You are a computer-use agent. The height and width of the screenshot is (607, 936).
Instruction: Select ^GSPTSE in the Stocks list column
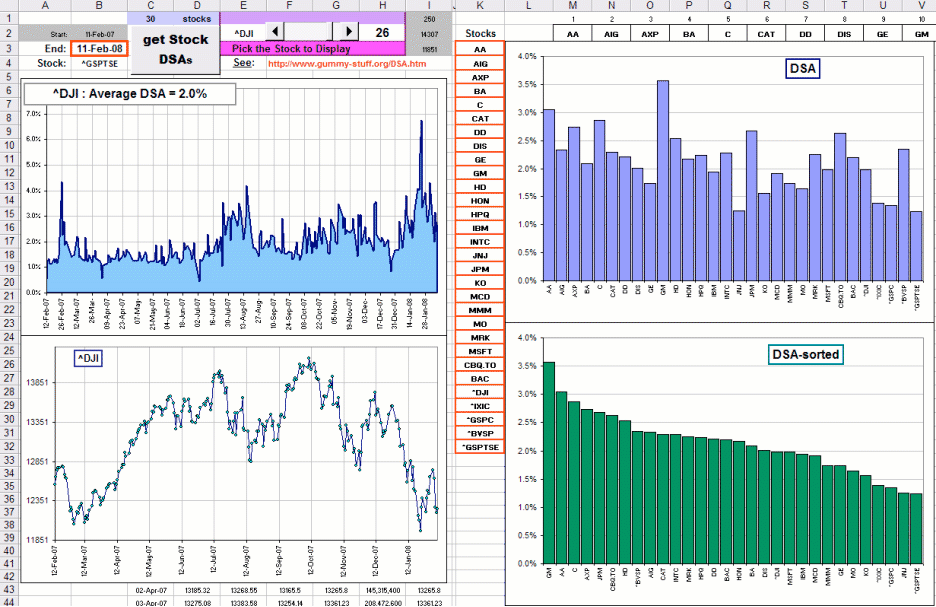(x=480, y=447)
